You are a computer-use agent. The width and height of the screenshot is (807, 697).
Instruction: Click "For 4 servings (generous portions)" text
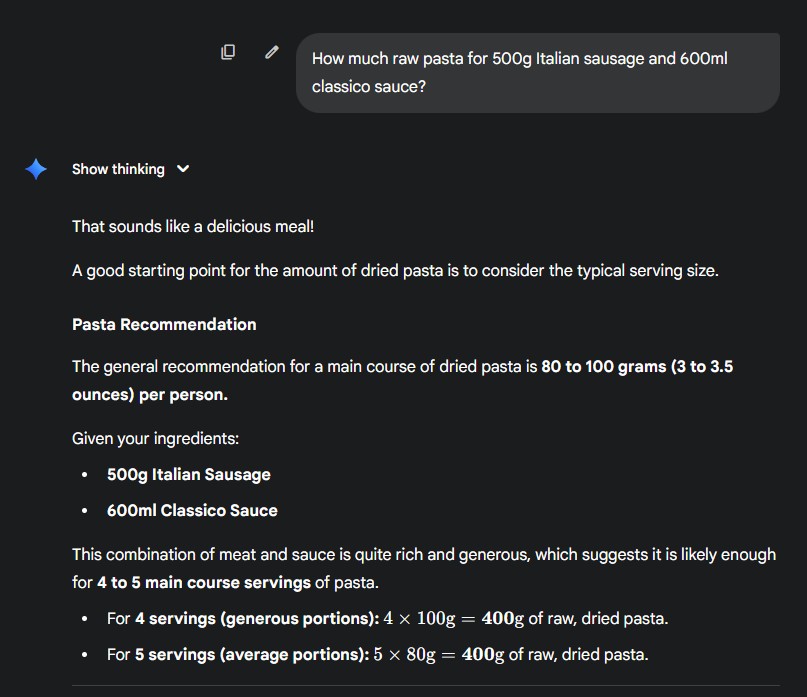click(242, 618)
